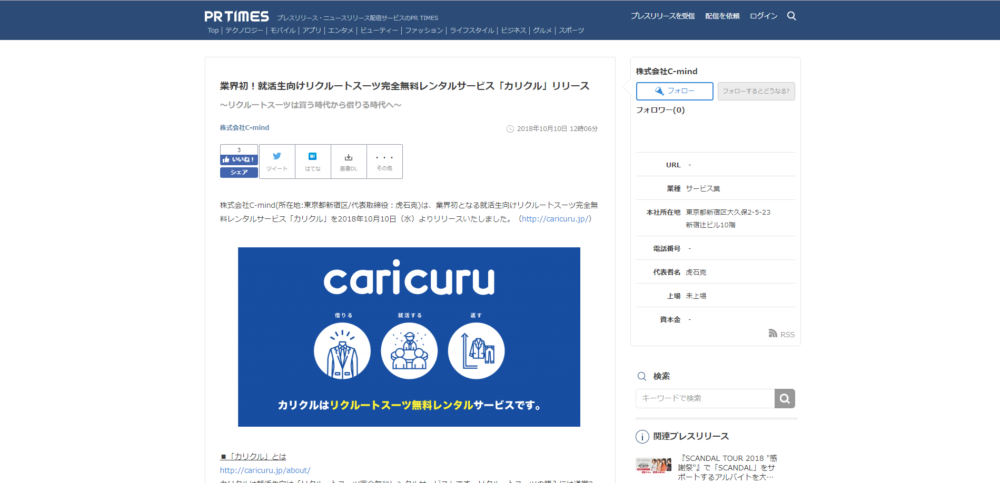1000x483 pixels.
Task: Click the caricuru banner image
Action: [409, 337]
